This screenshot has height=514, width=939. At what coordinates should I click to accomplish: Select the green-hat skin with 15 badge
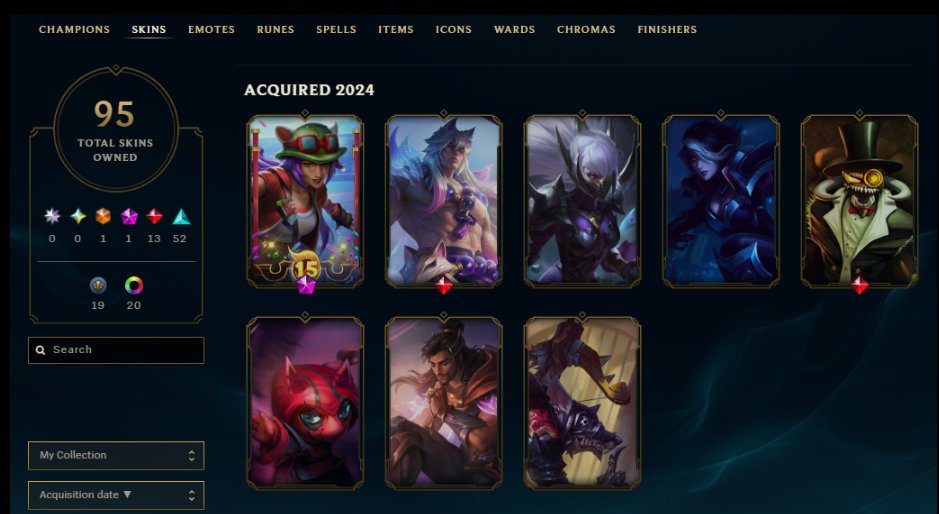click(305, 201)
